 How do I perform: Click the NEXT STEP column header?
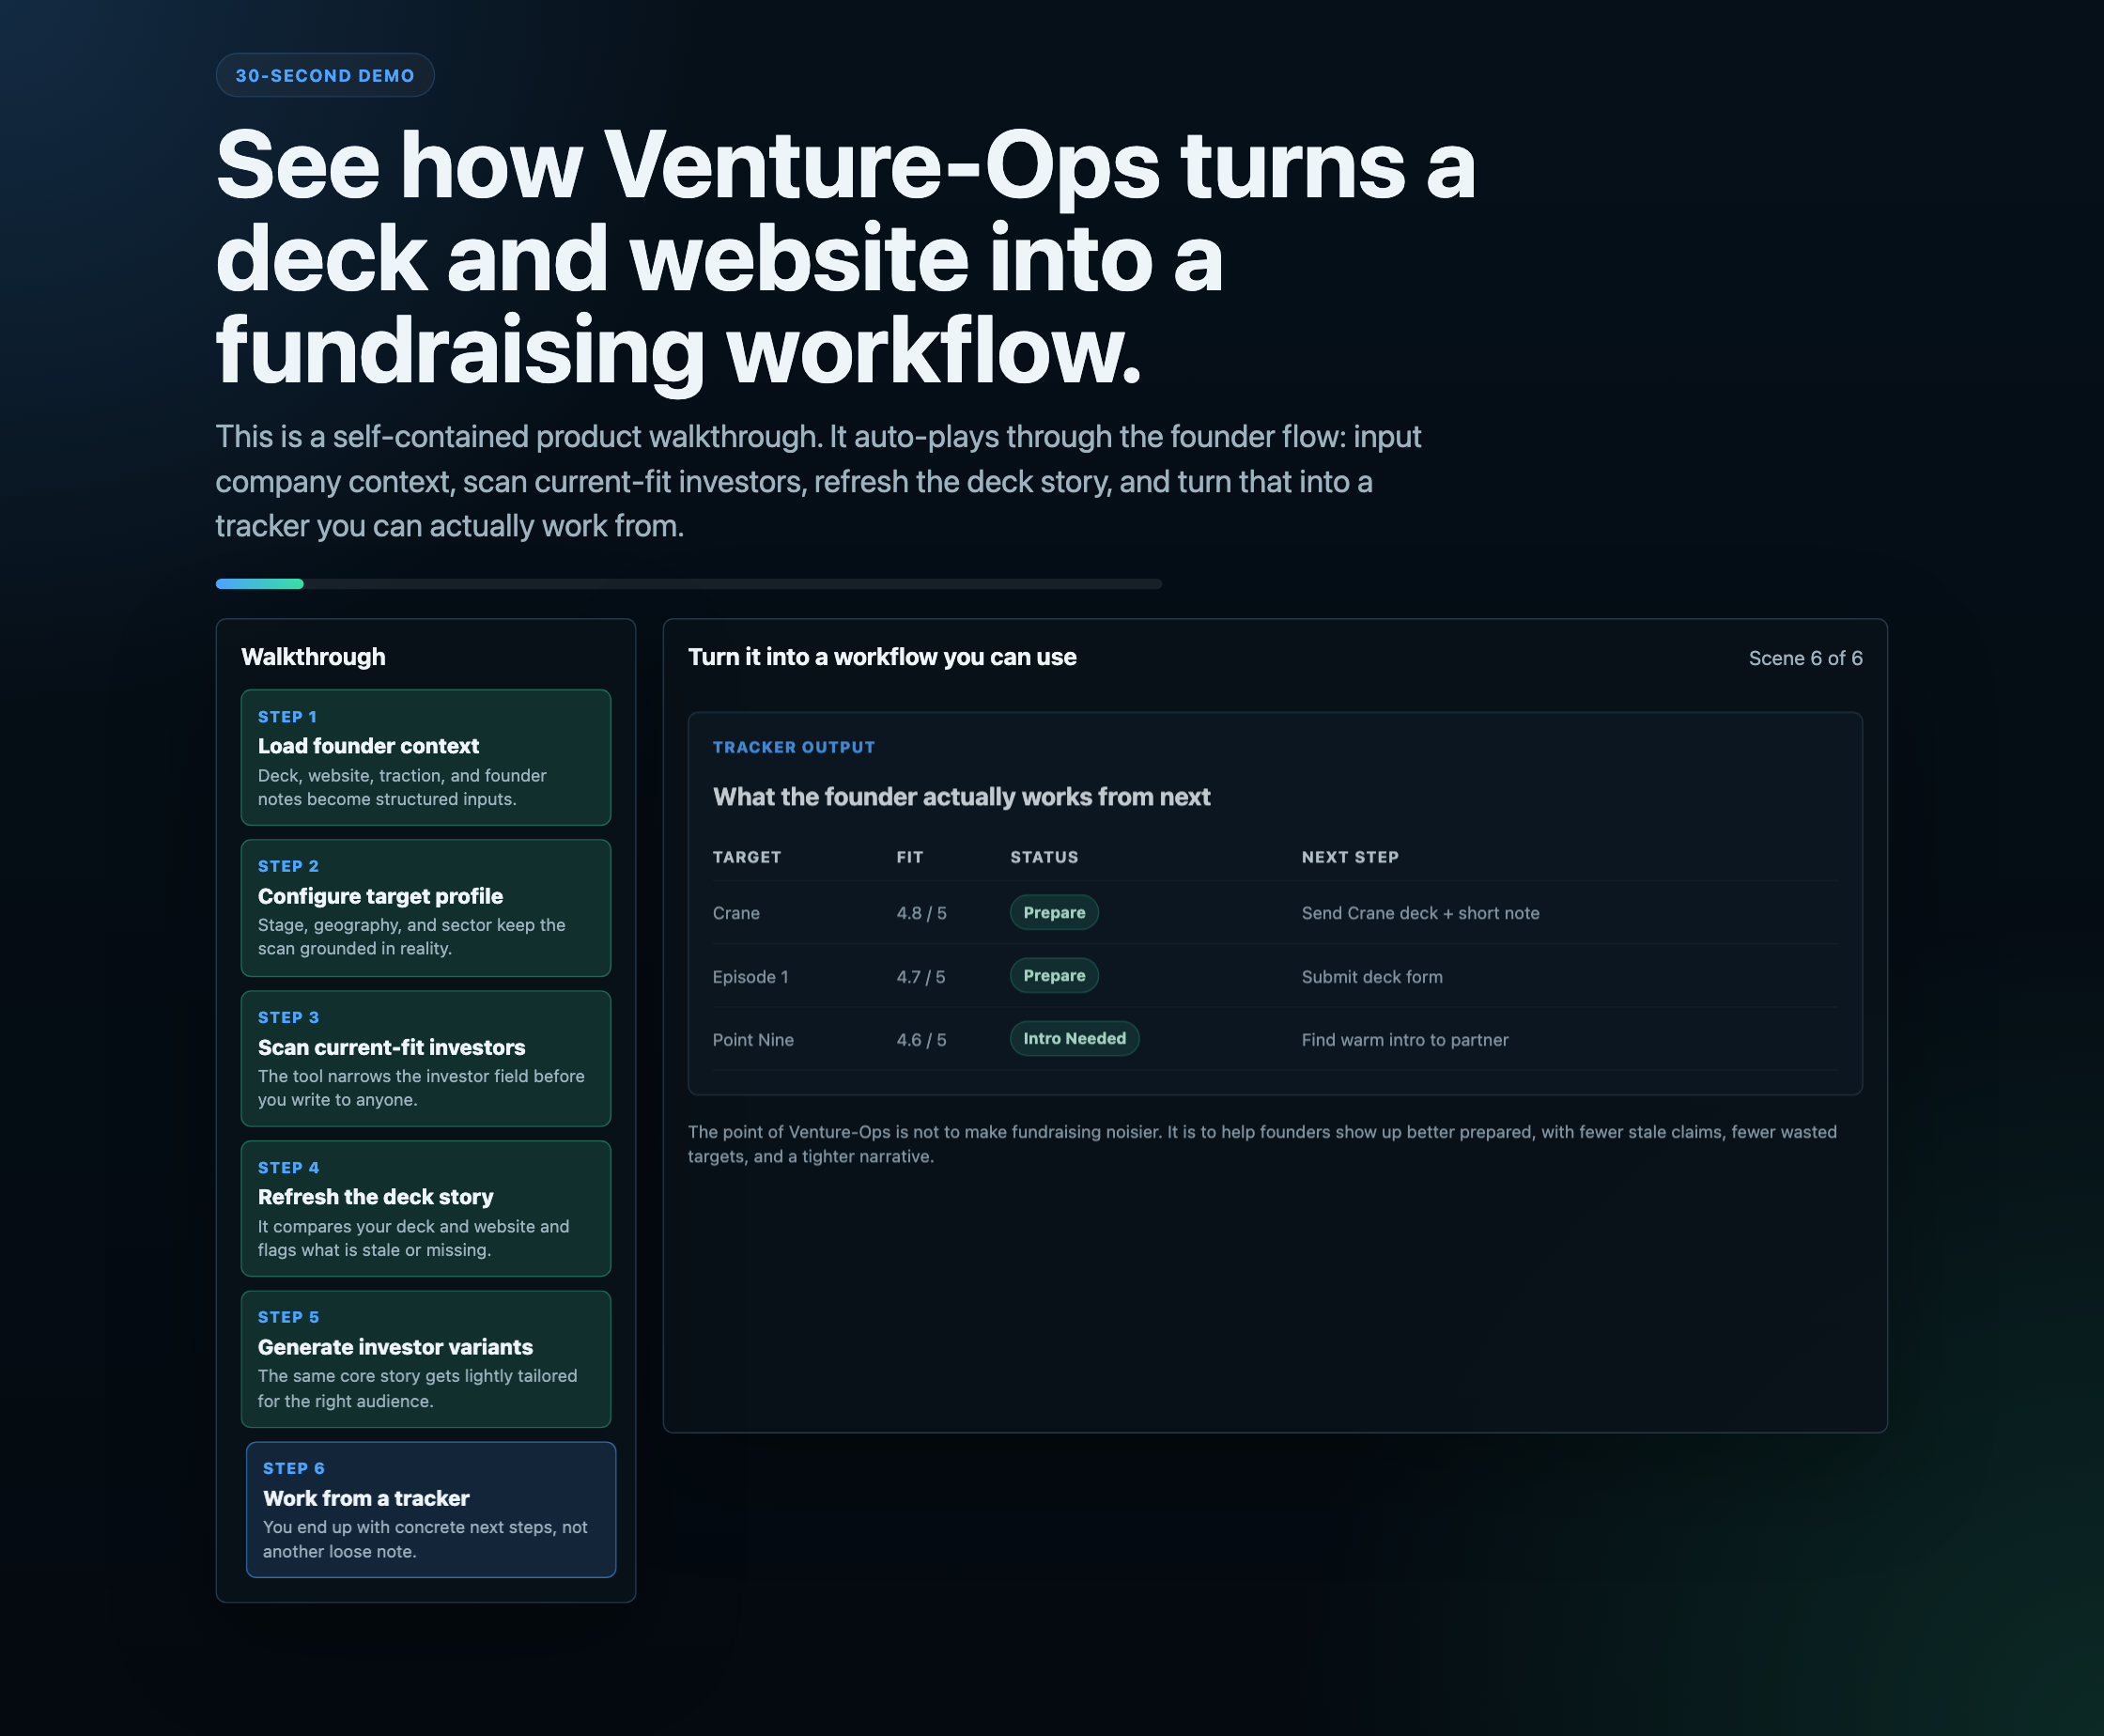(1350, 857)
